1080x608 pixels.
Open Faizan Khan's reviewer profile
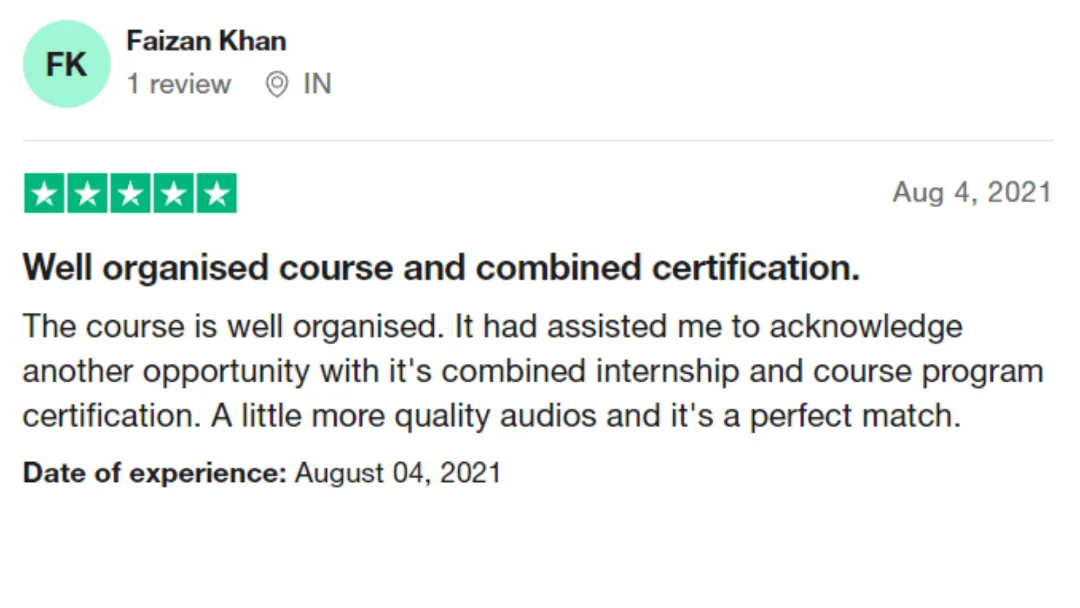coord(206,41)
